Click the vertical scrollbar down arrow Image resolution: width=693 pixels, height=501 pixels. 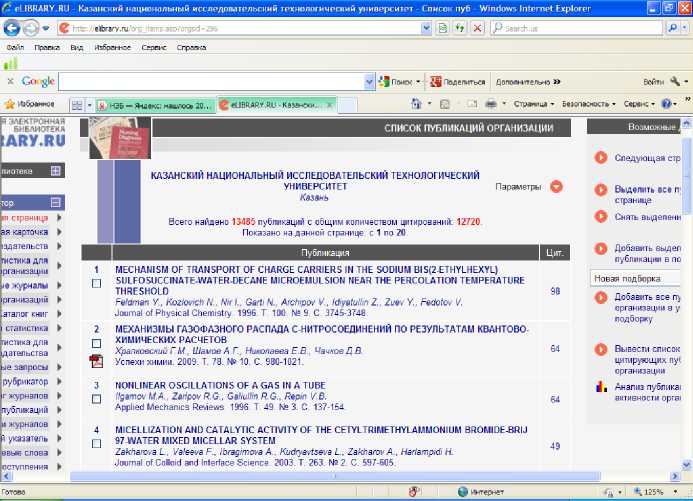click(x=686, y=465)
